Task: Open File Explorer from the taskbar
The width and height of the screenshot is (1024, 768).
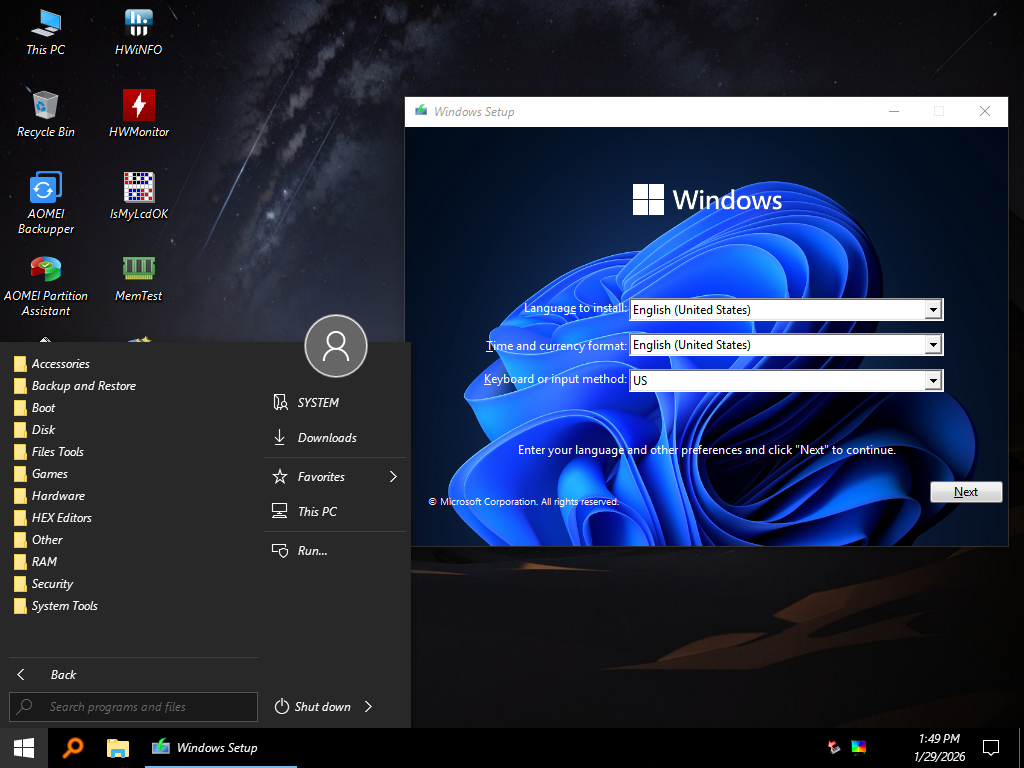Action: coord(117,748)
